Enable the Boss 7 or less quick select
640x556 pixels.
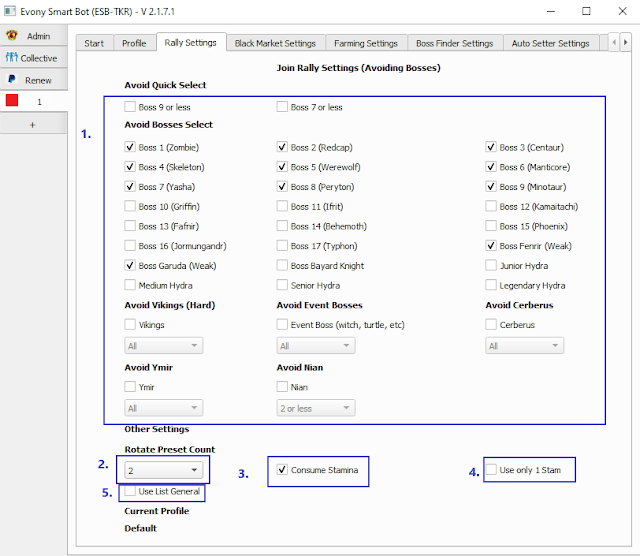pos(282,107)
